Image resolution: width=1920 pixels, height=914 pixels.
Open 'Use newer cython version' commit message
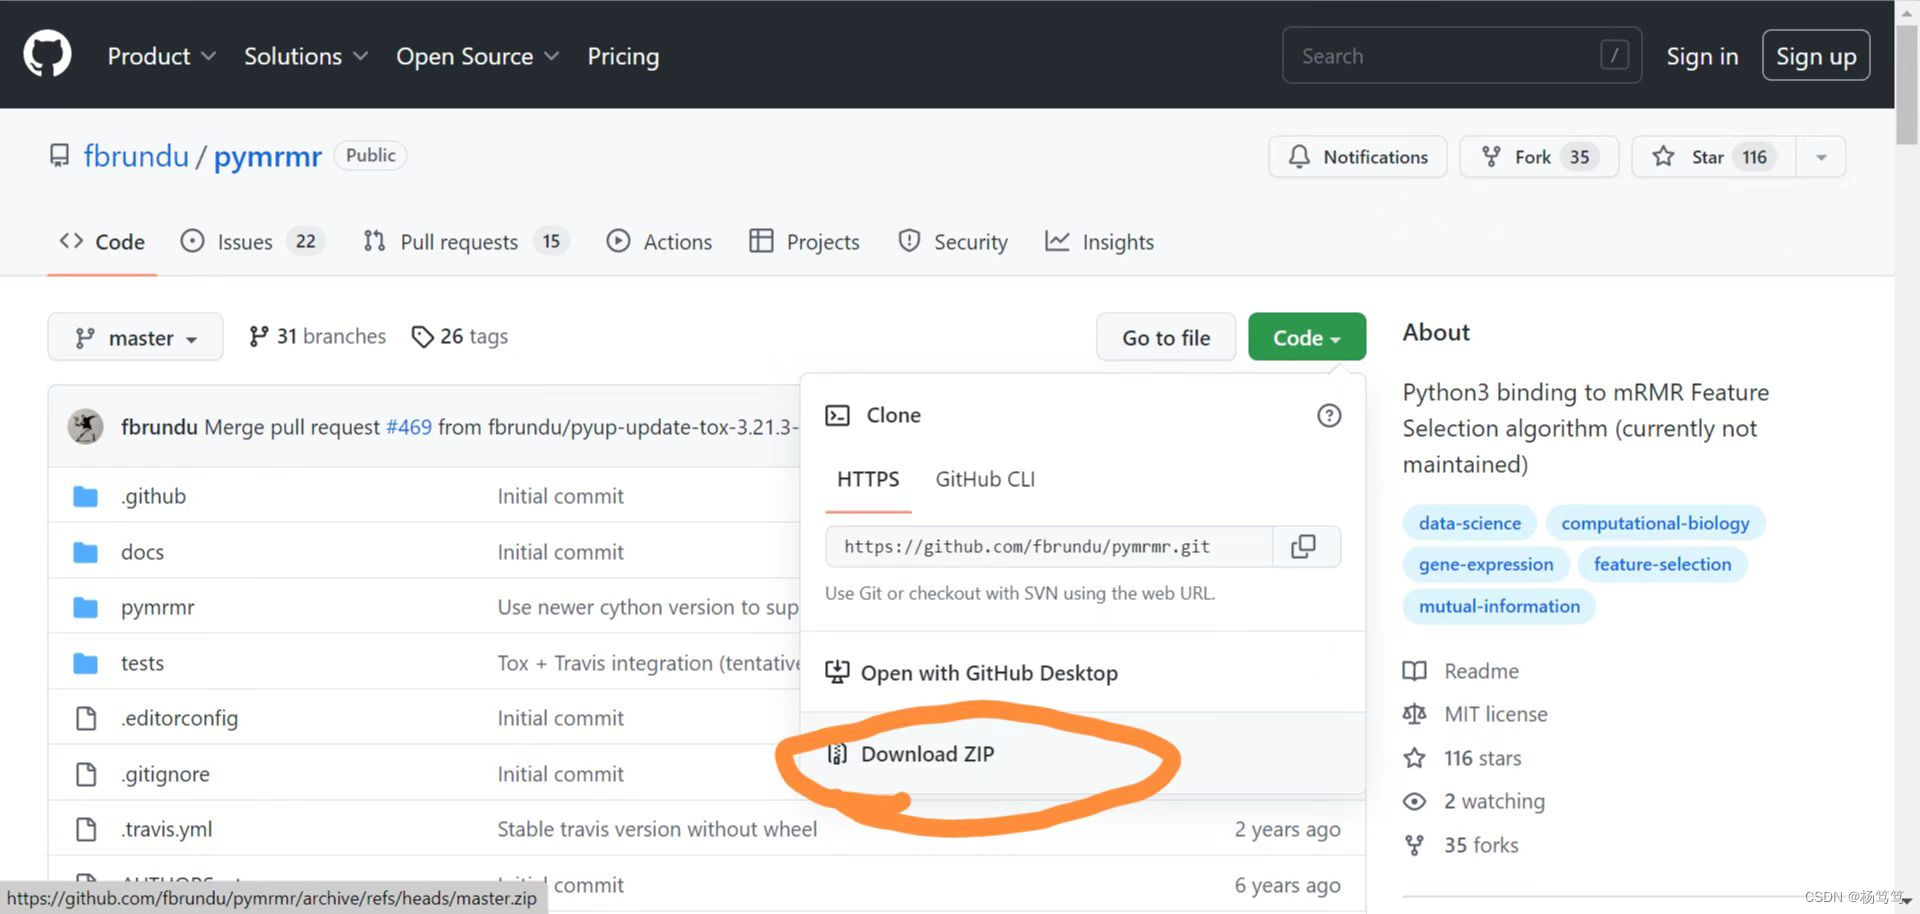point(648,607)
